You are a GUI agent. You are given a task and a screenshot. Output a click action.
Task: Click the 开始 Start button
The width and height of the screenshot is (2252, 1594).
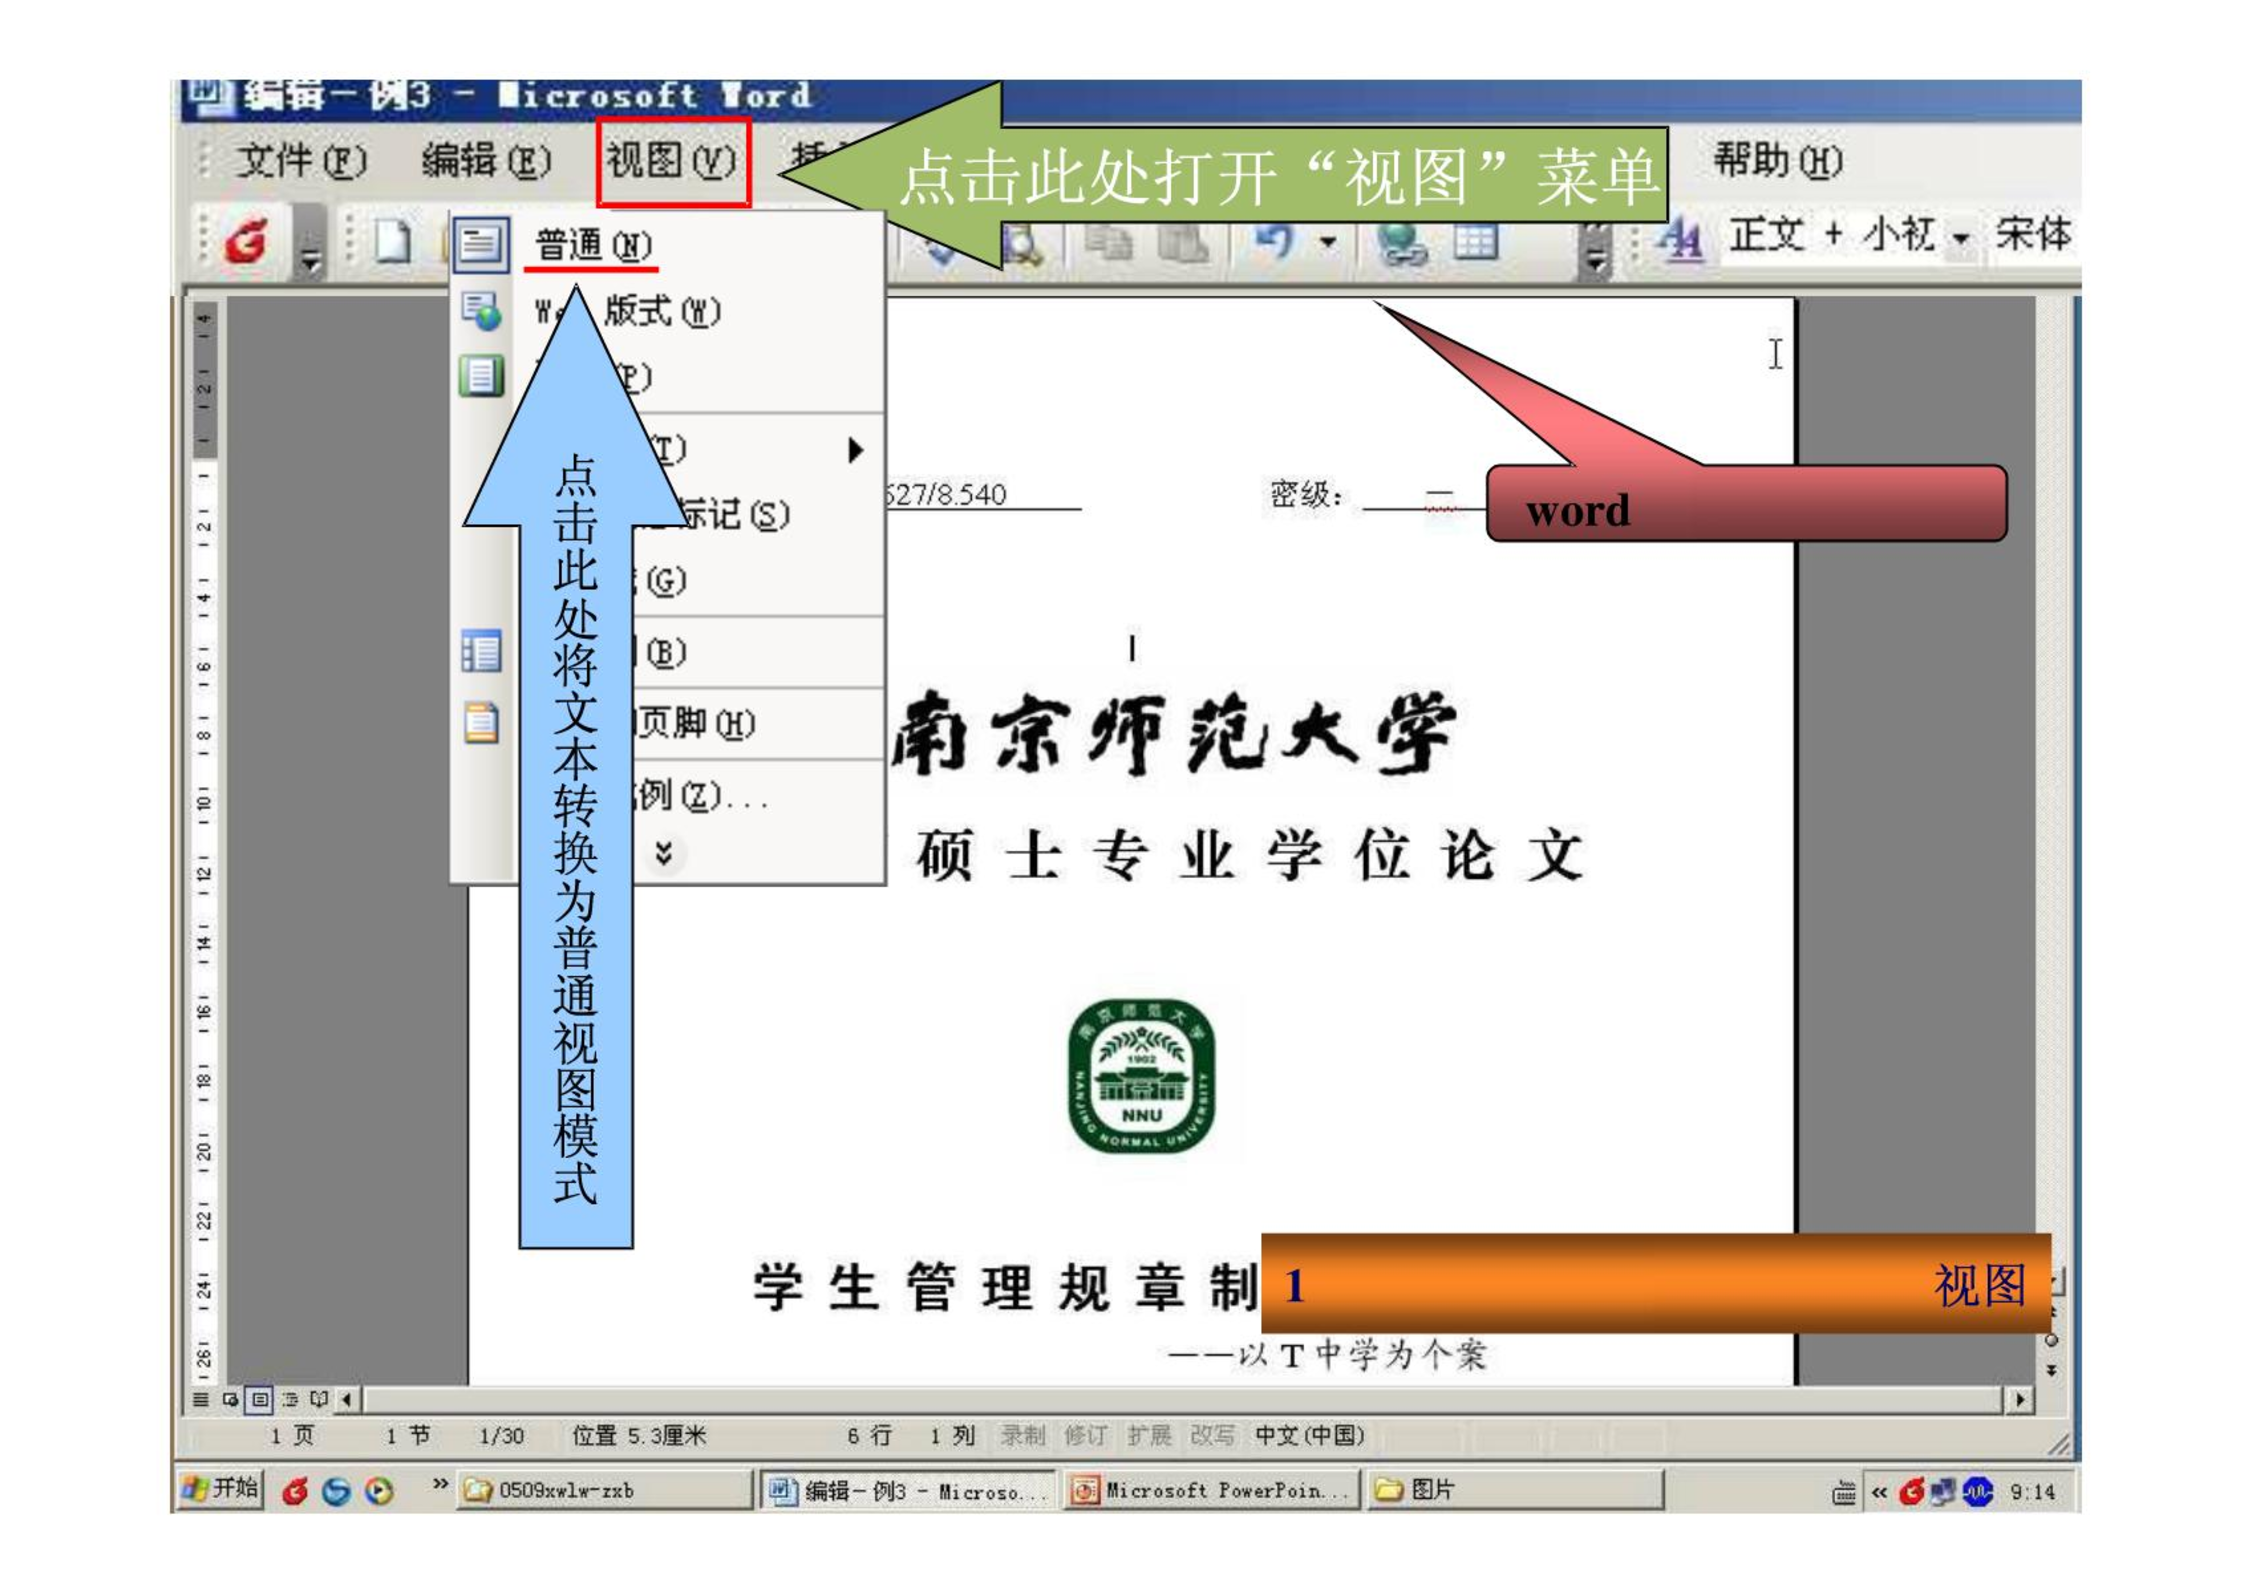(221, 1489)
